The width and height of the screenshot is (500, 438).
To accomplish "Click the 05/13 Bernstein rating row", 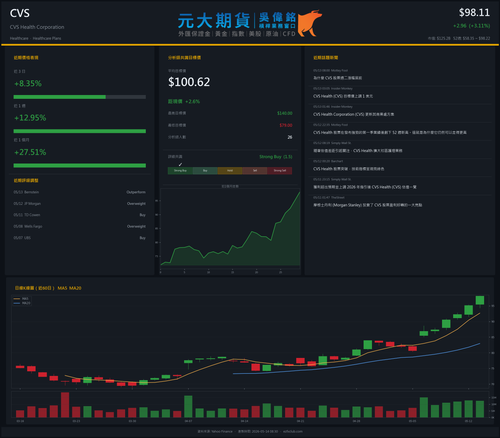I will [80, 192].
